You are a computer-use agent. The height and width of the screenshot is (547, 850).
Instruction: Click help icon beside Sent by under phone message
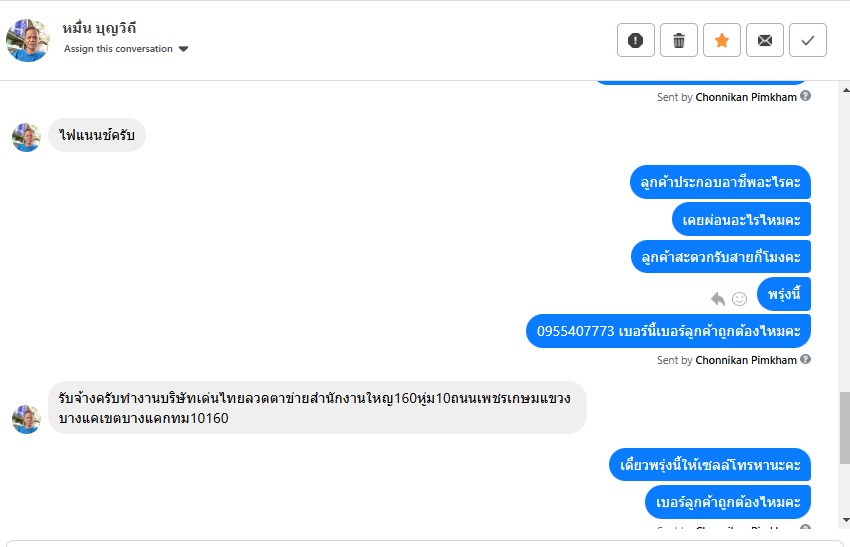point(806,360)
